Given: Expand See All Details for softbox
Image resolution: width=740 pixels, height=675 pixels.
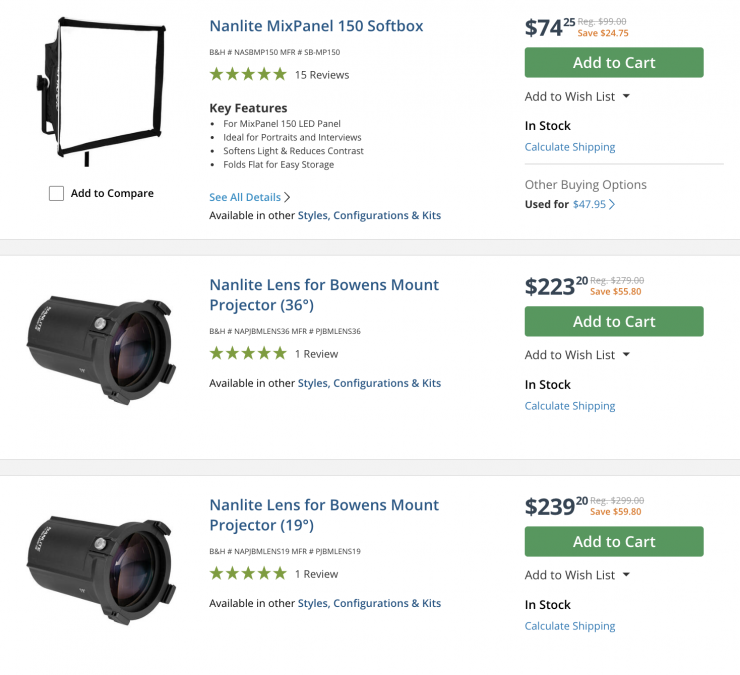Looking at the screenshot, I should pos(249,198).
